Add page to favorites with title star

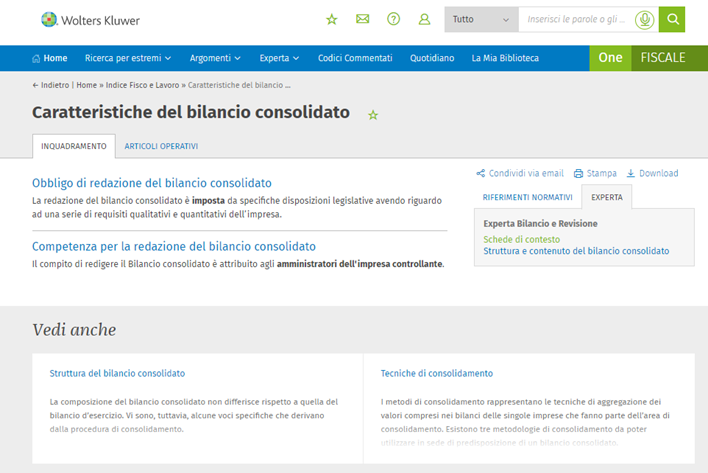[373, 115]
